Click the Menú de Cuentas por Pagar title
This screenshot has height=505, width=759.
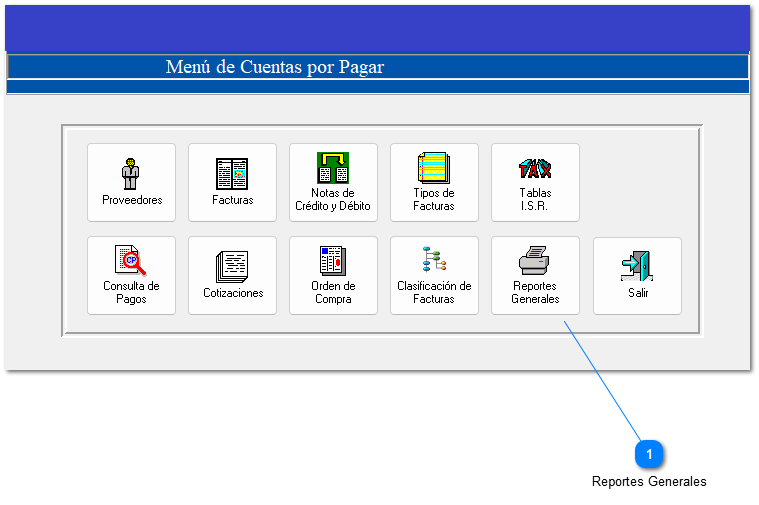274,67
